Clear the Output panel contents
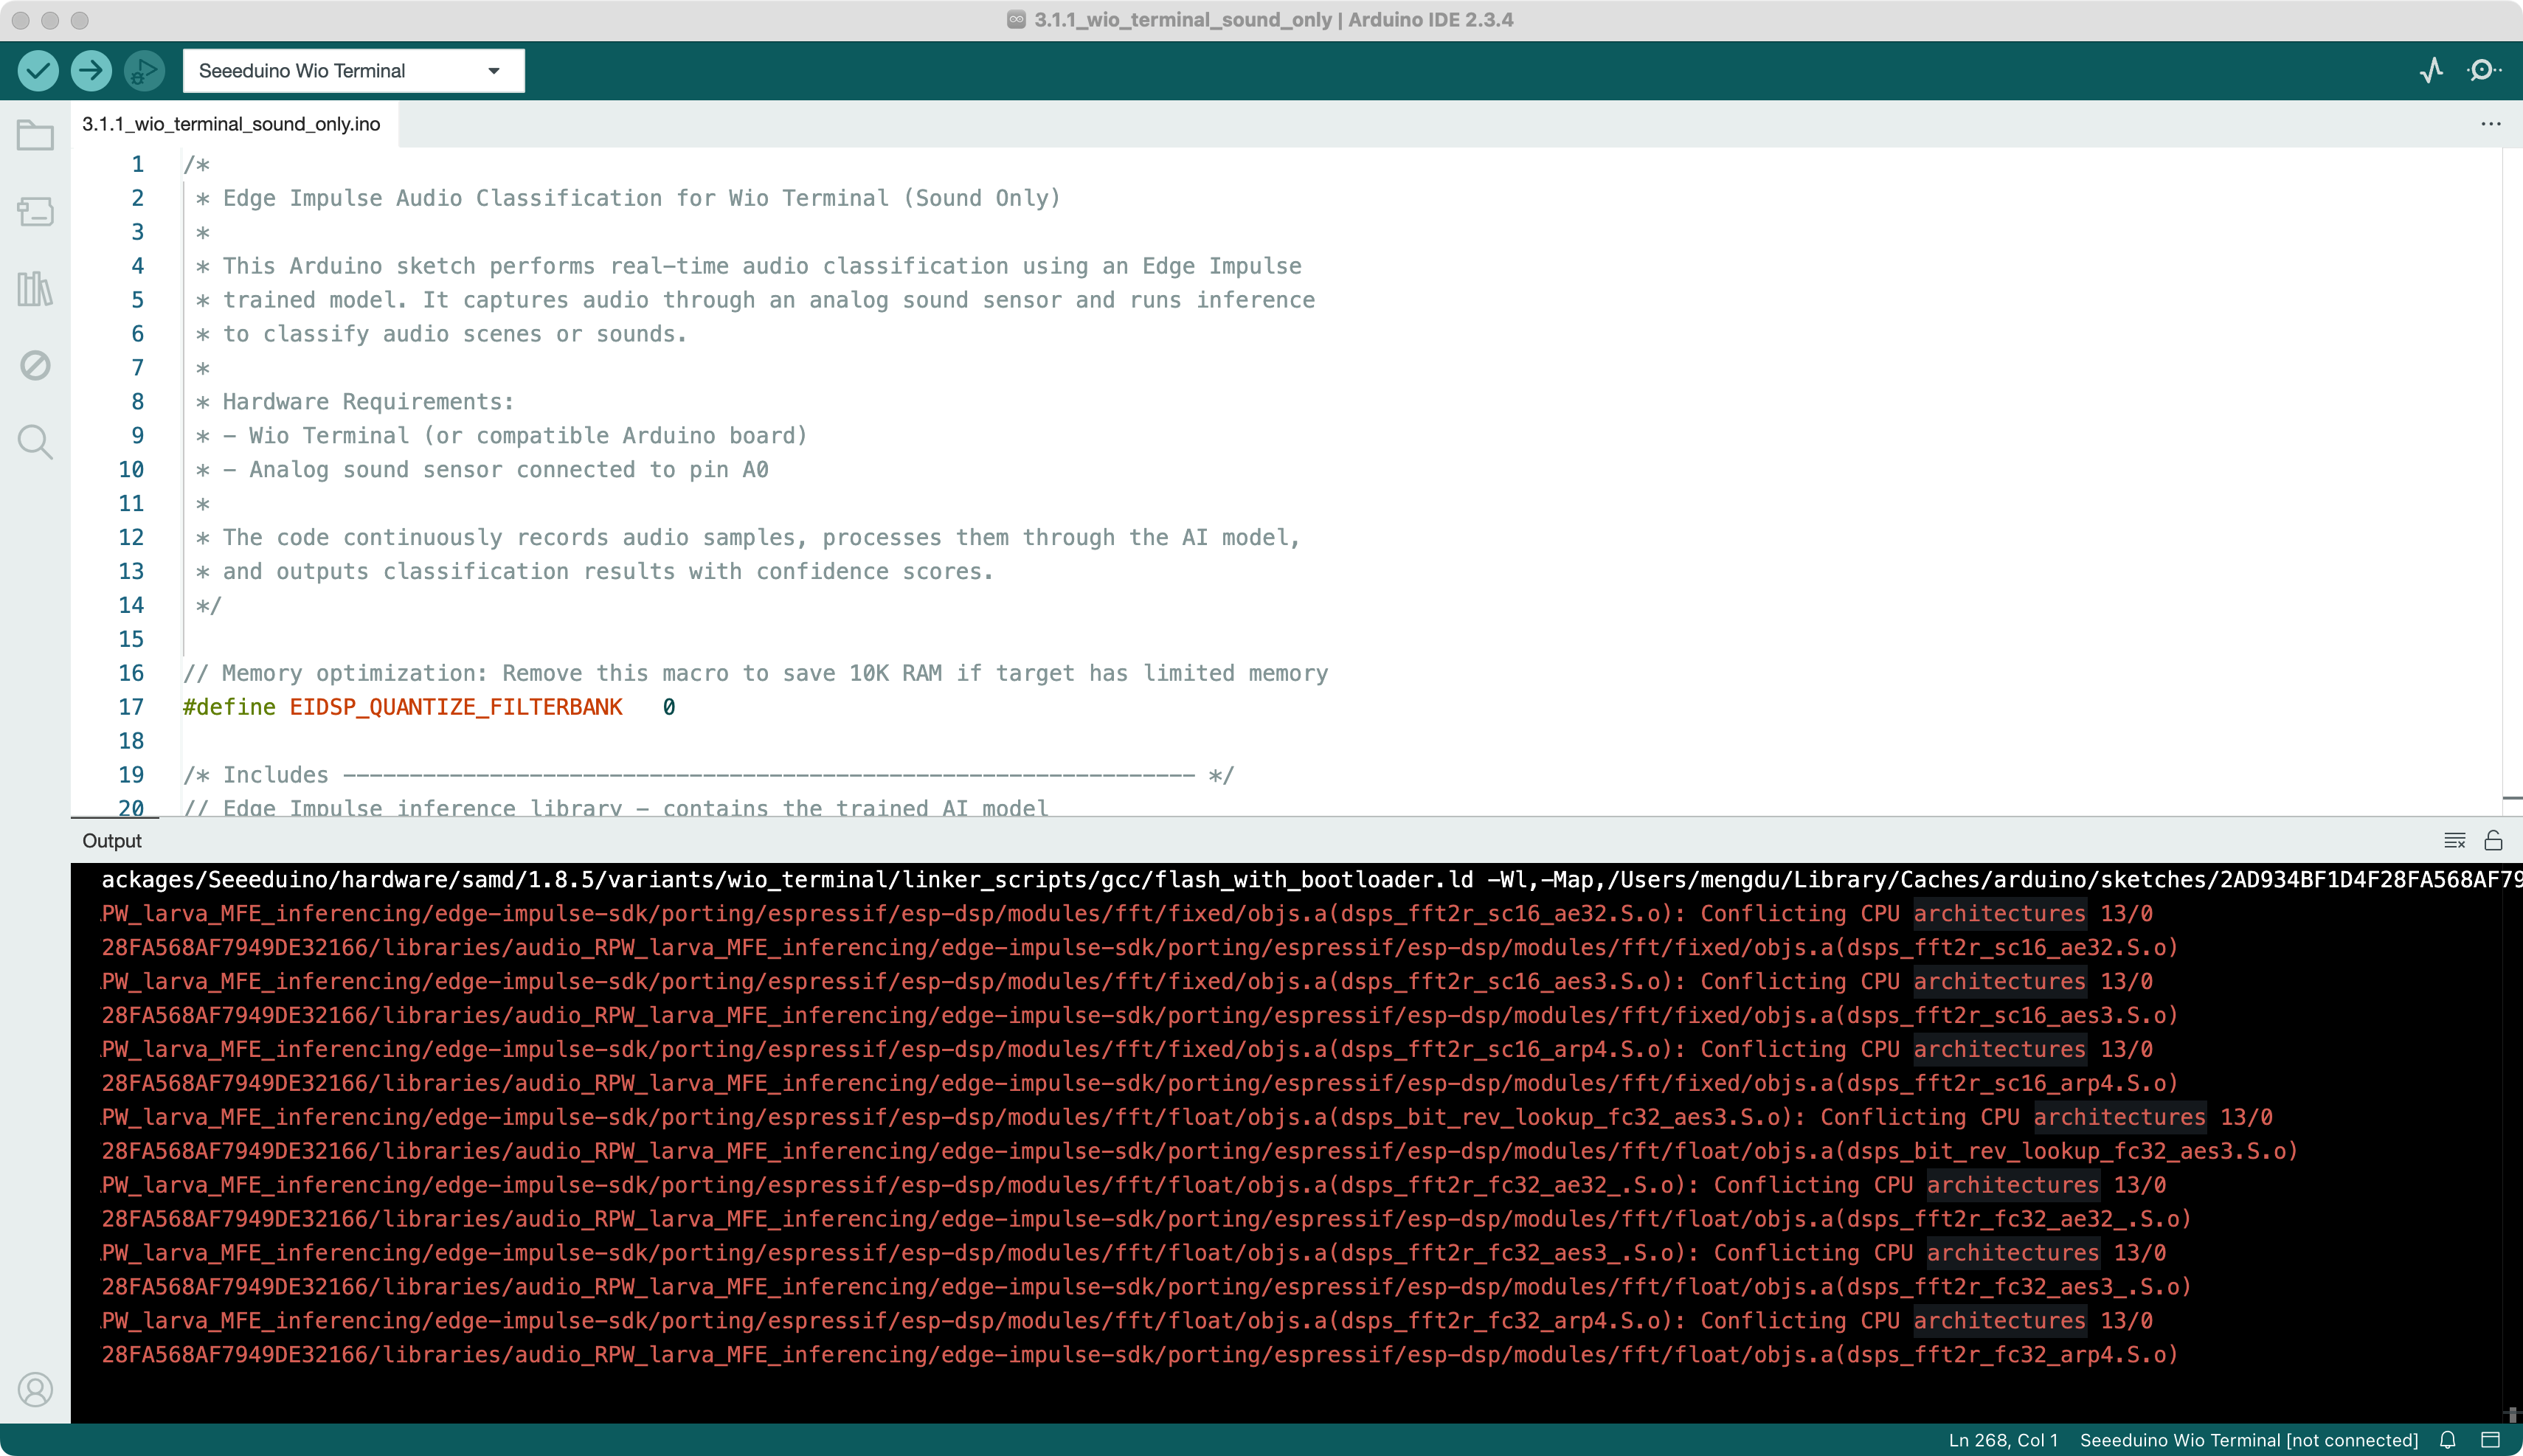This screenshot has height=1456, width=2523. (x=2455, y=840)
